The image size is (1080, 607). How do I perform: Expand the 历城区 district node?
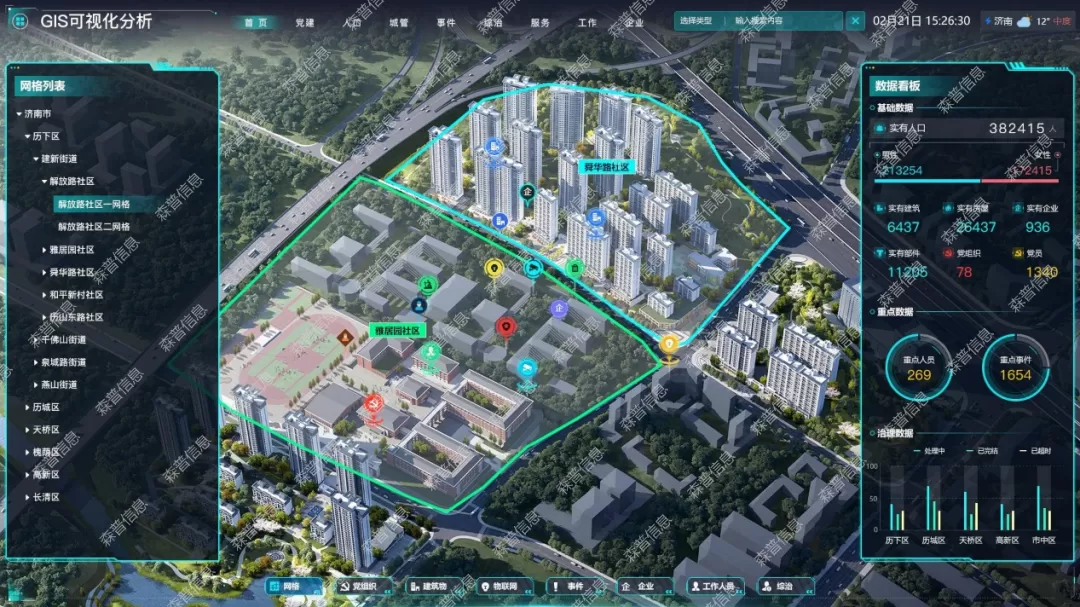[27, 407]
